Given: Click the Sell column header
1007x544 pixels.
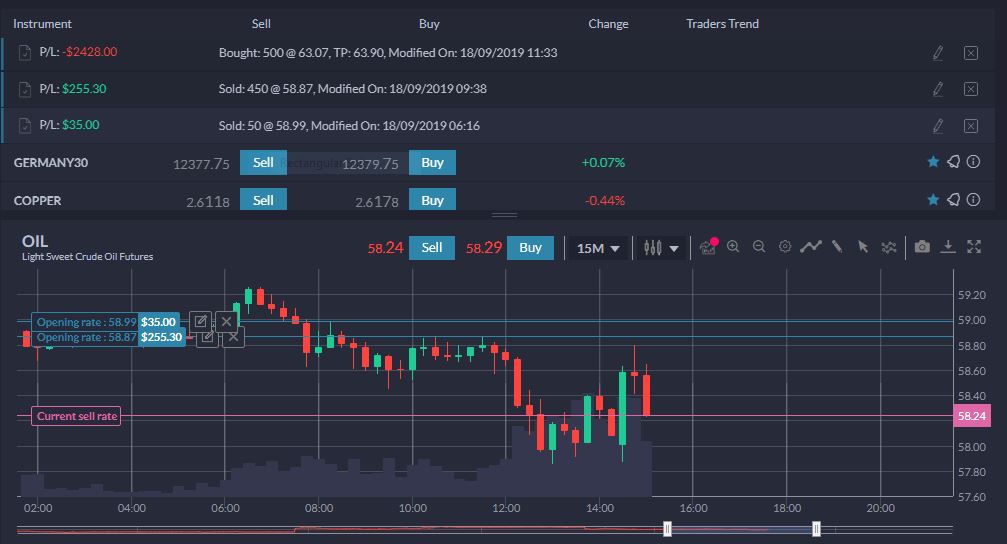Looking at the screenshot, I should point(261,24).
